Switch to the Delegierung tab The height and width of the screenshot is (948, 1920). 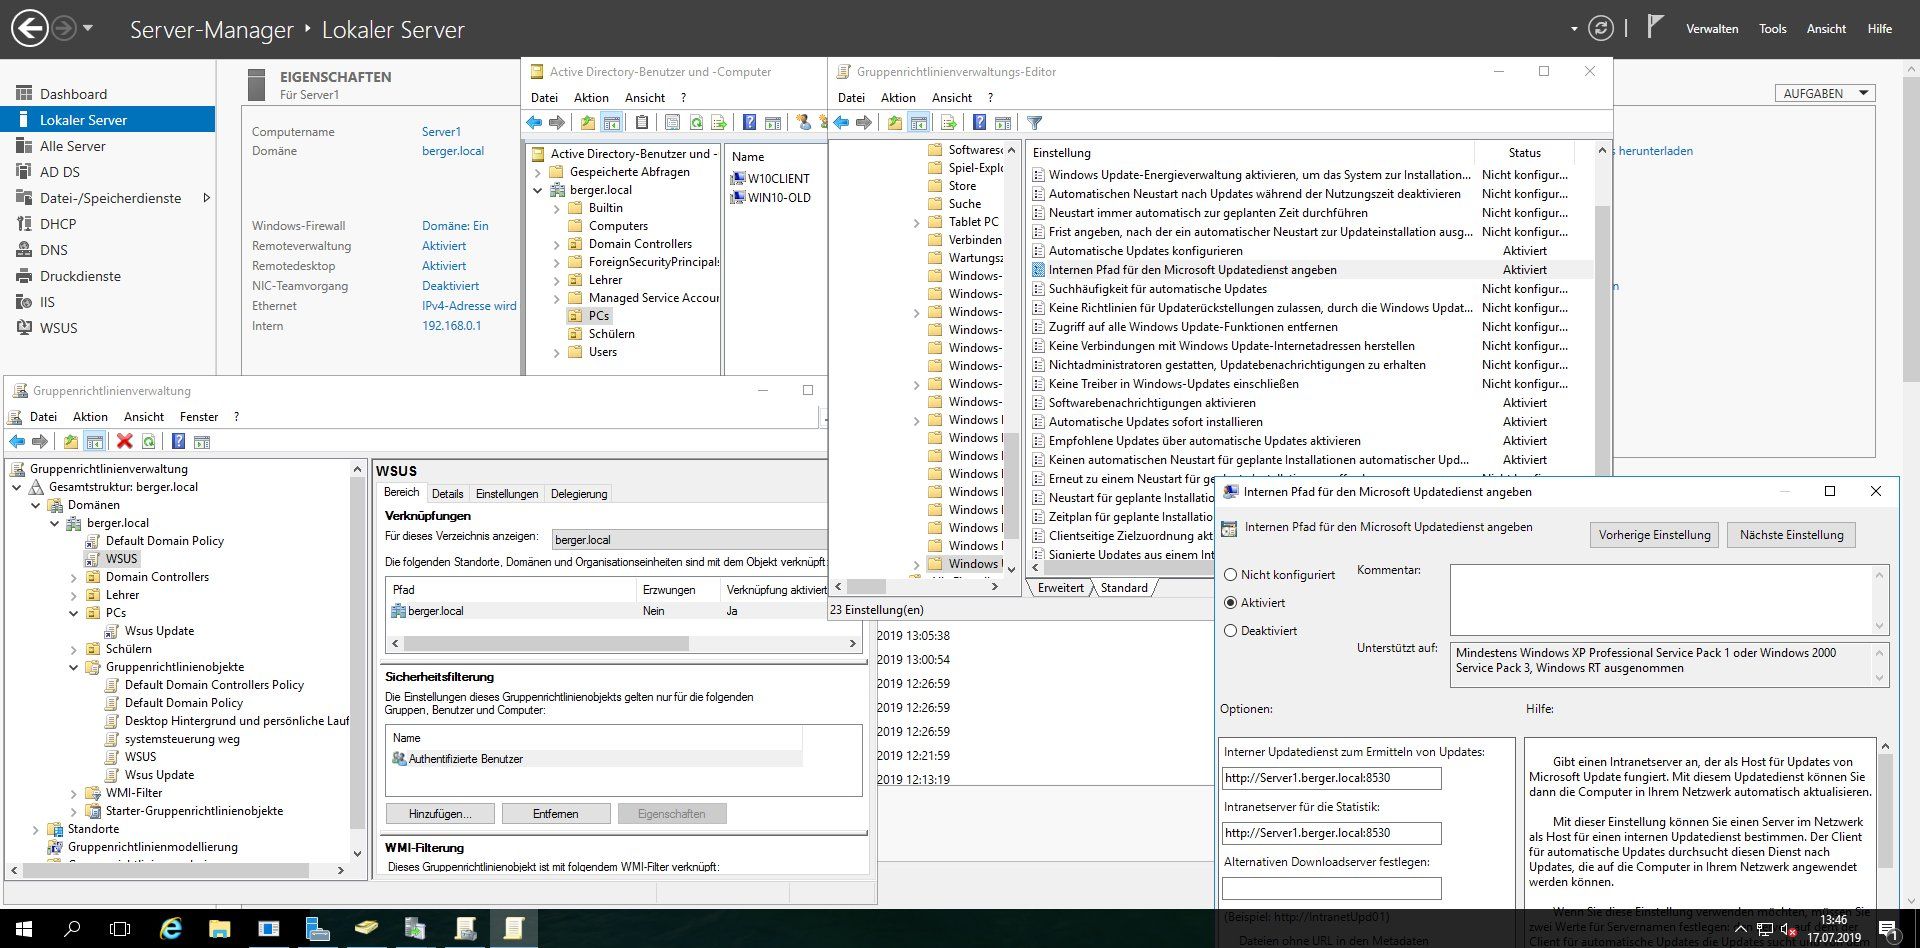coord(579,494)
